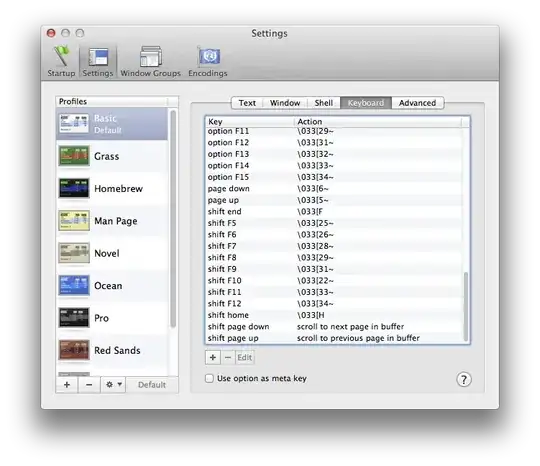Click the '\033[H' action cell
Viewport: 540px width, 466px height.
pos(311,315)
